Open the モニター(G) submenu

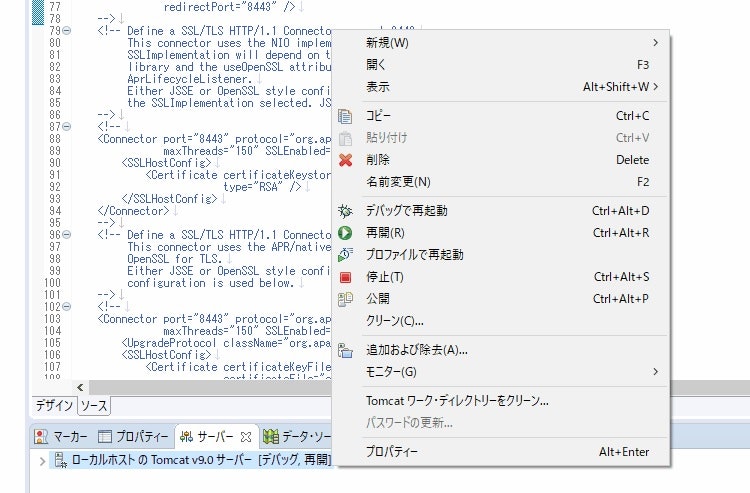(x=502, y=372)
